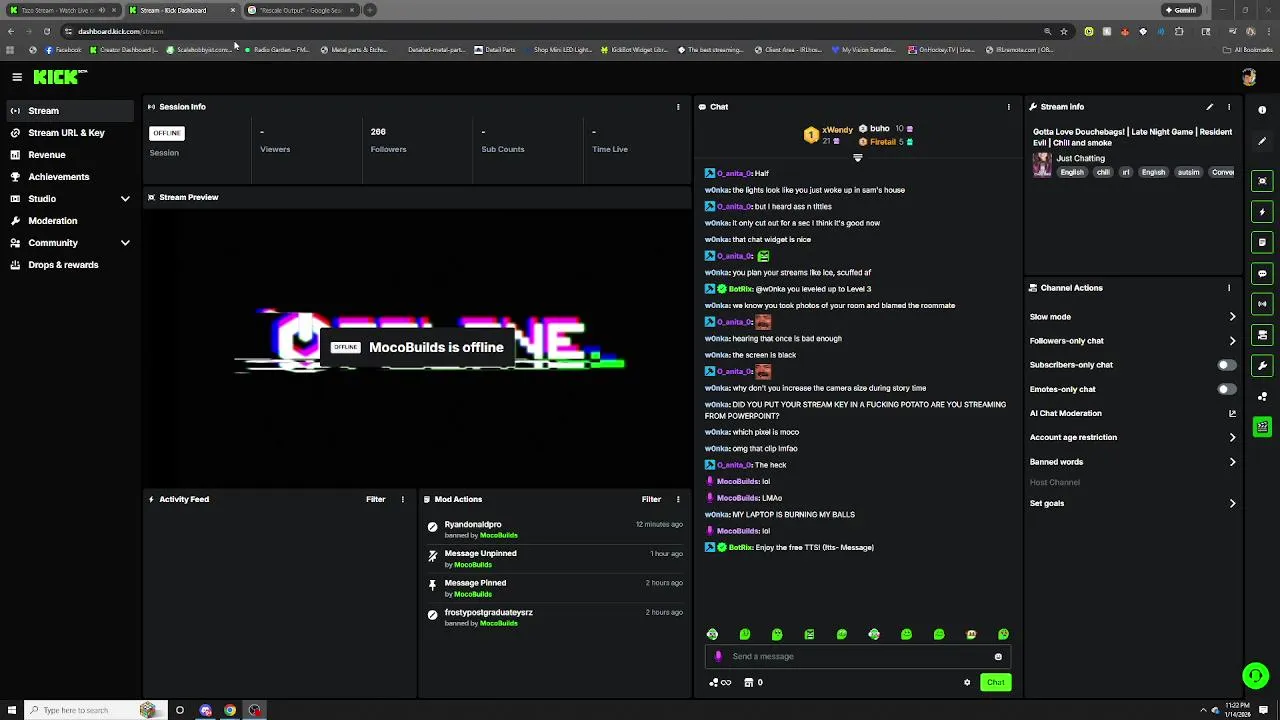
Task: Switch to the Google Search browser tab
Action: tap(300, 10)
